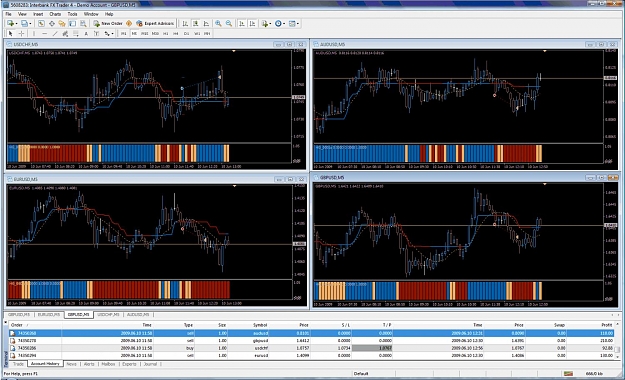Select the Fibonacci Retracement tool
The width and height of the screenshot is (625, 380).
[x=75, y=33]
